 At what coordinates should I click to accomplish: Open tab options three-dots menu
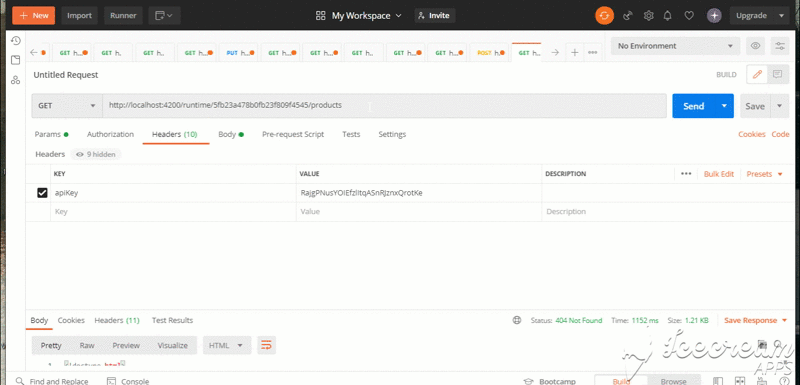click(x=592, y=53)
